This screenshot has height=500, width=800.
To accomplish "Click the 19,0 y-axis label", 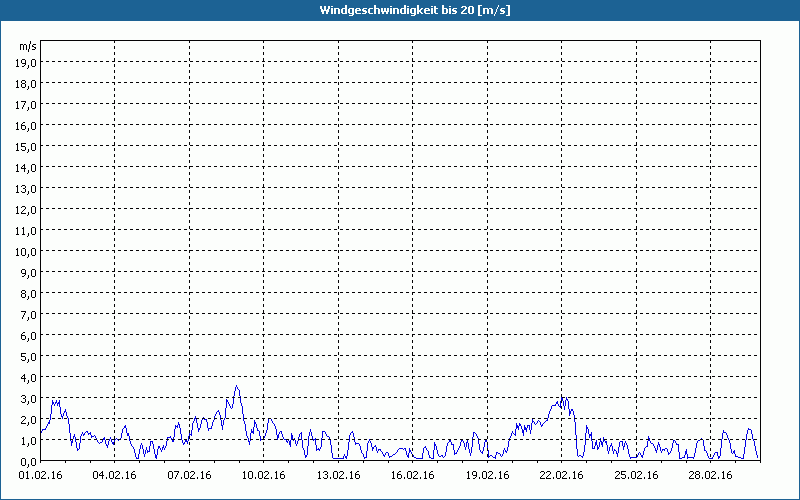I will tap(26, 63).
